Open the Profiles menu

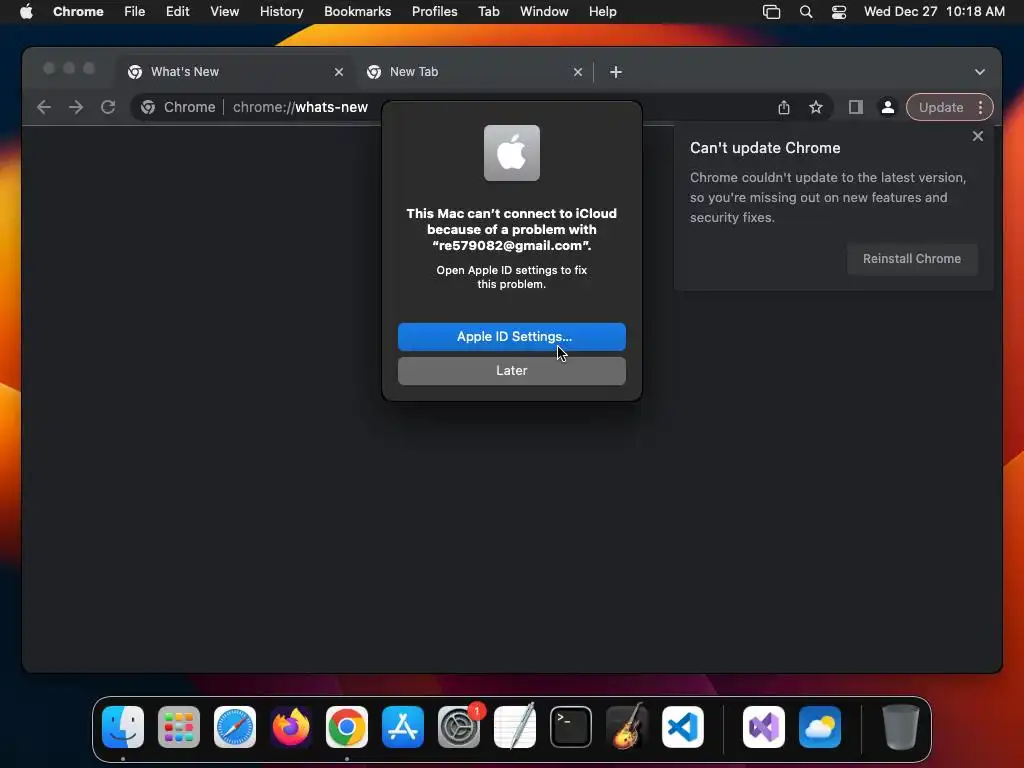[x=434, y=12]
